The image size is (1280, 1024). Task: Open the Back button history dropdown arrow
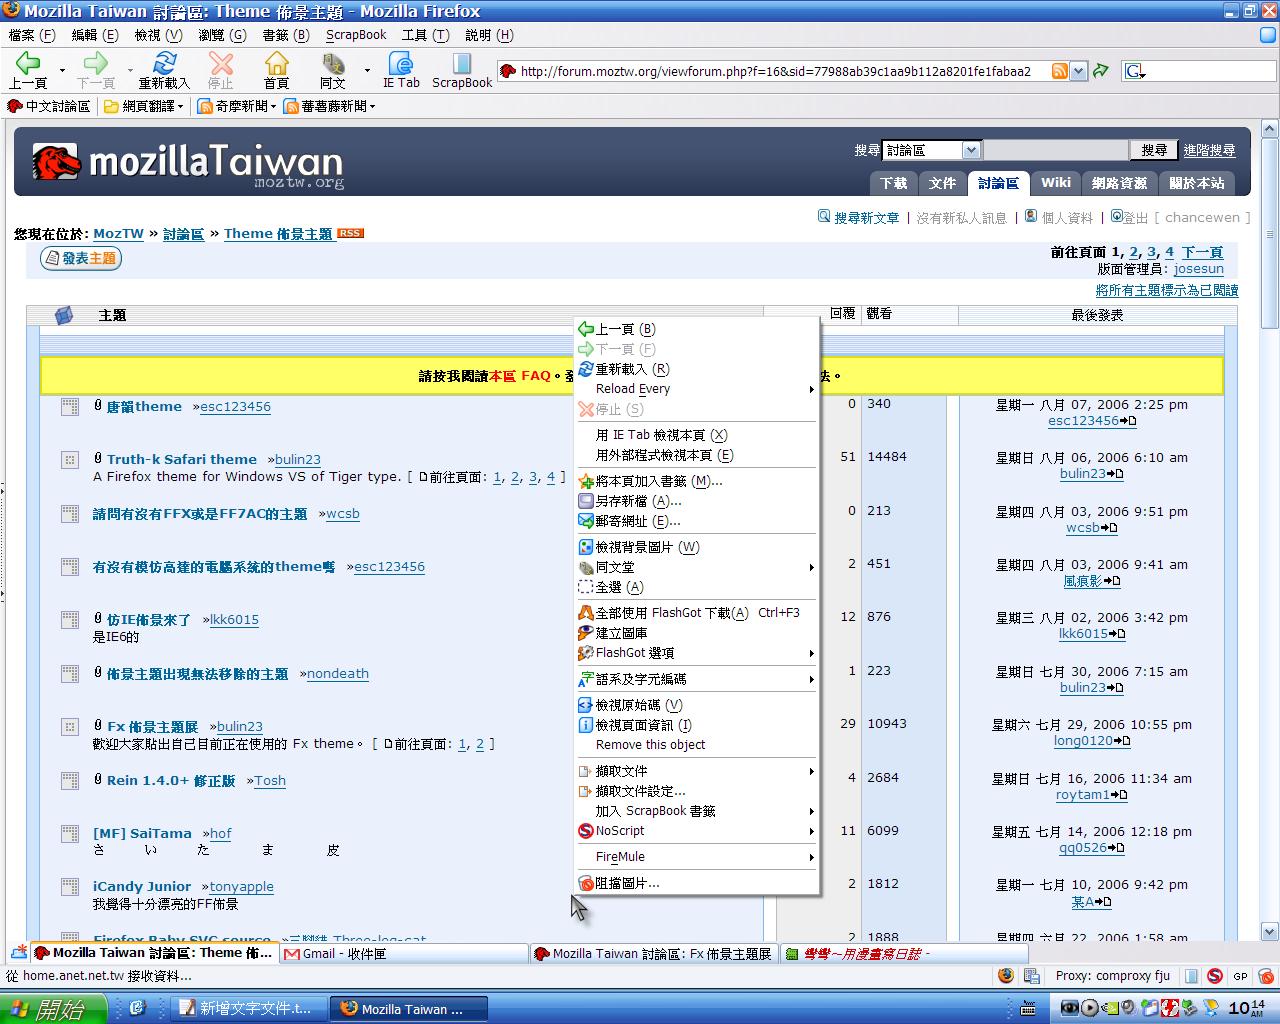tap(62, 71)
